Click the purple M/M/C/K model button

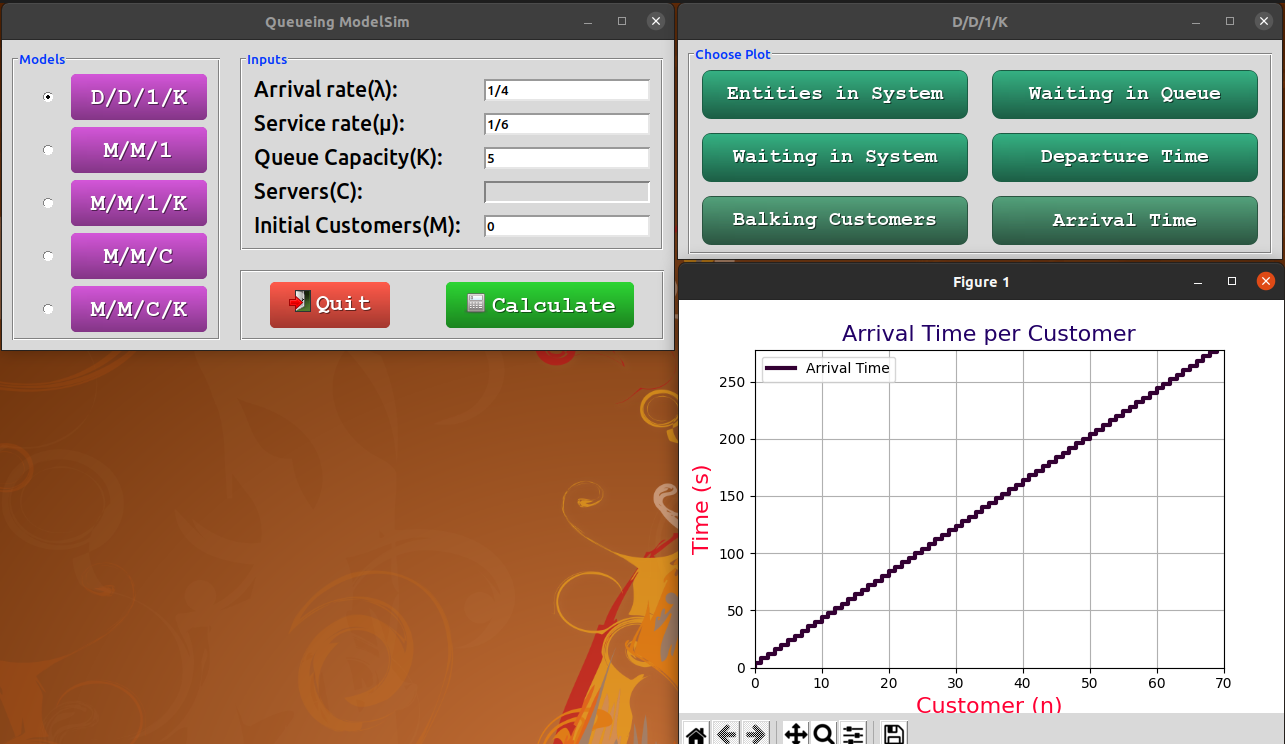tap(139, 309)
